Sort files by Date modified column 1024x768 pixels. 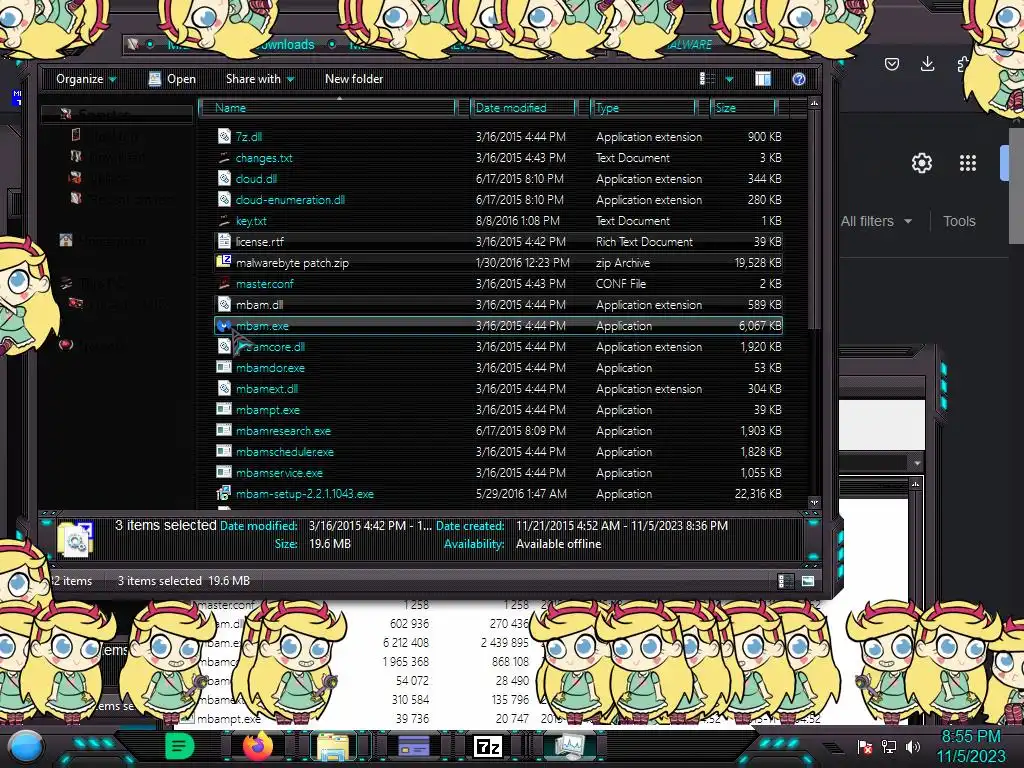click(x=522, y=108)
